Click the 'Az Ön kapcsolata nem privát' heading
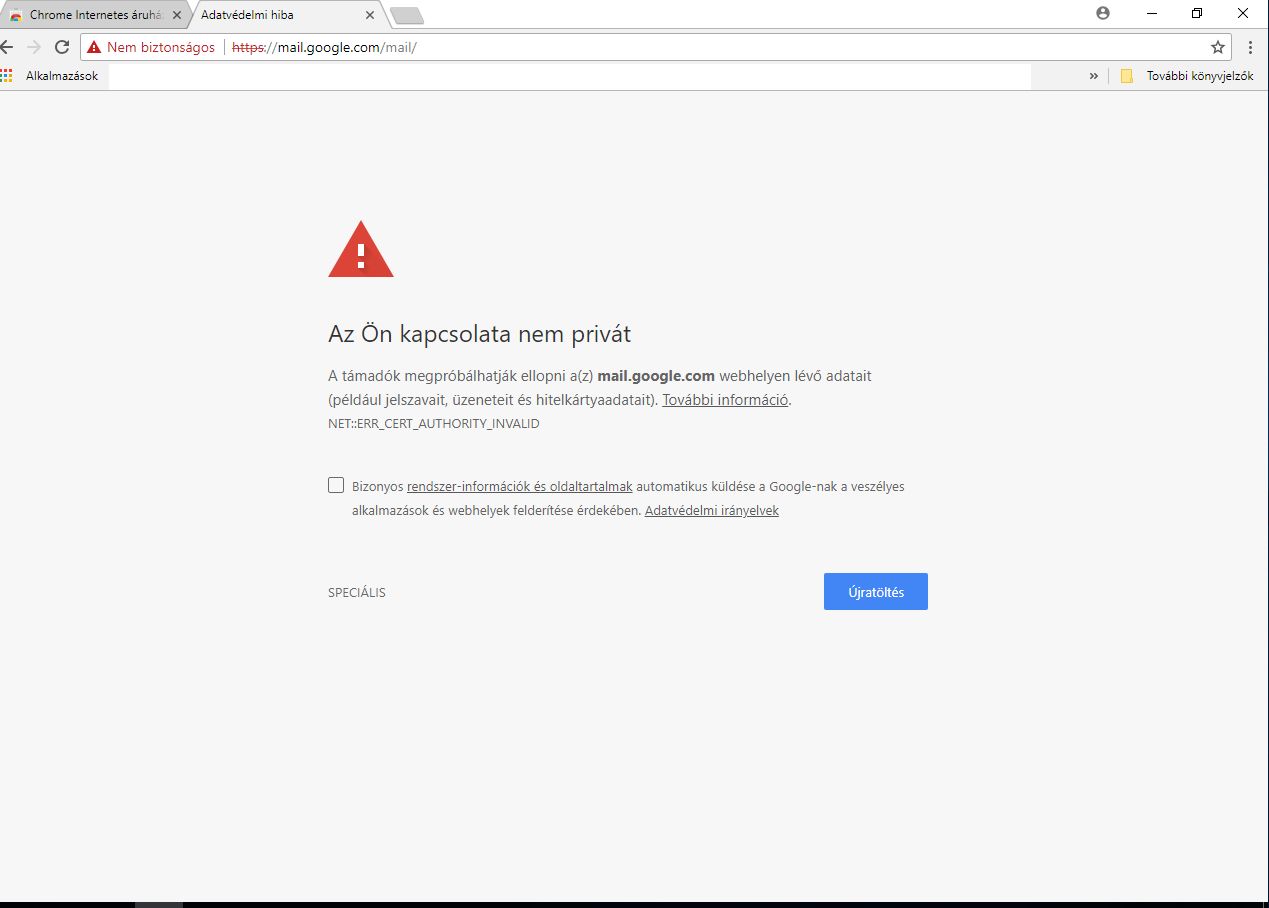This screenshot has width=1269, height=908. pyautogui.click(x=480, y=334)
